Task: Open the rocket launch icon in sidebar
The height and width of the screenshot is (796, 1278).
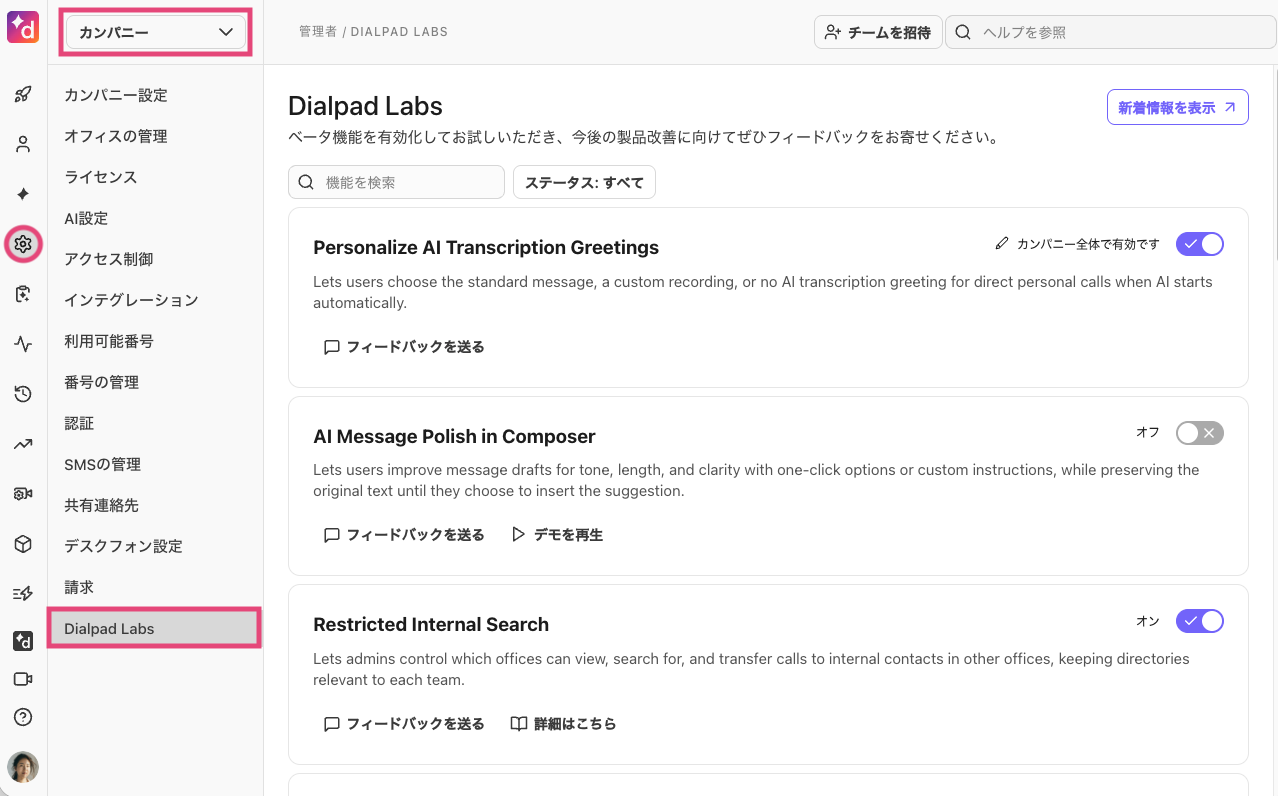Action: click(23, 95)
